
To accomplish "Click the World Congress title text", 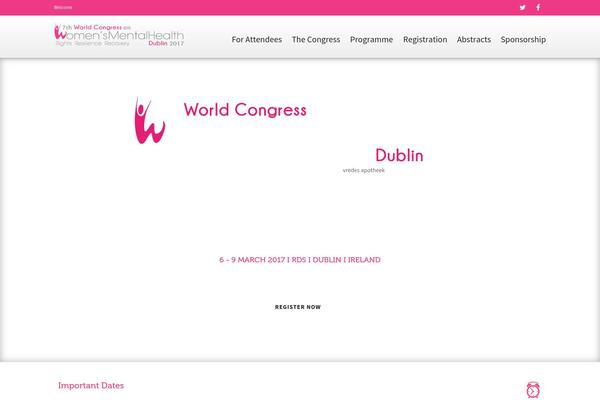I will 245,110.
